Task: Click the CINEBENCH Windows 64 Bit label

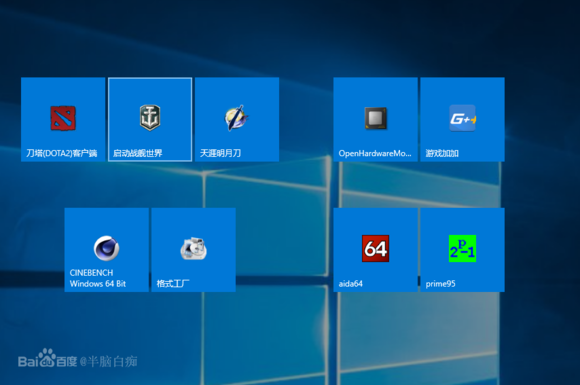Action: (x=98, y=278)
